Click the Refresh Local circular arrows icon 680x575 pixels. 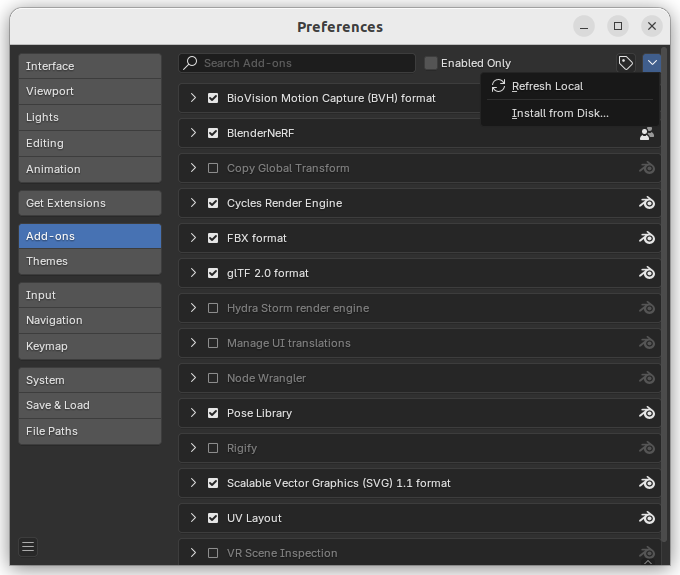coord(498,86)
